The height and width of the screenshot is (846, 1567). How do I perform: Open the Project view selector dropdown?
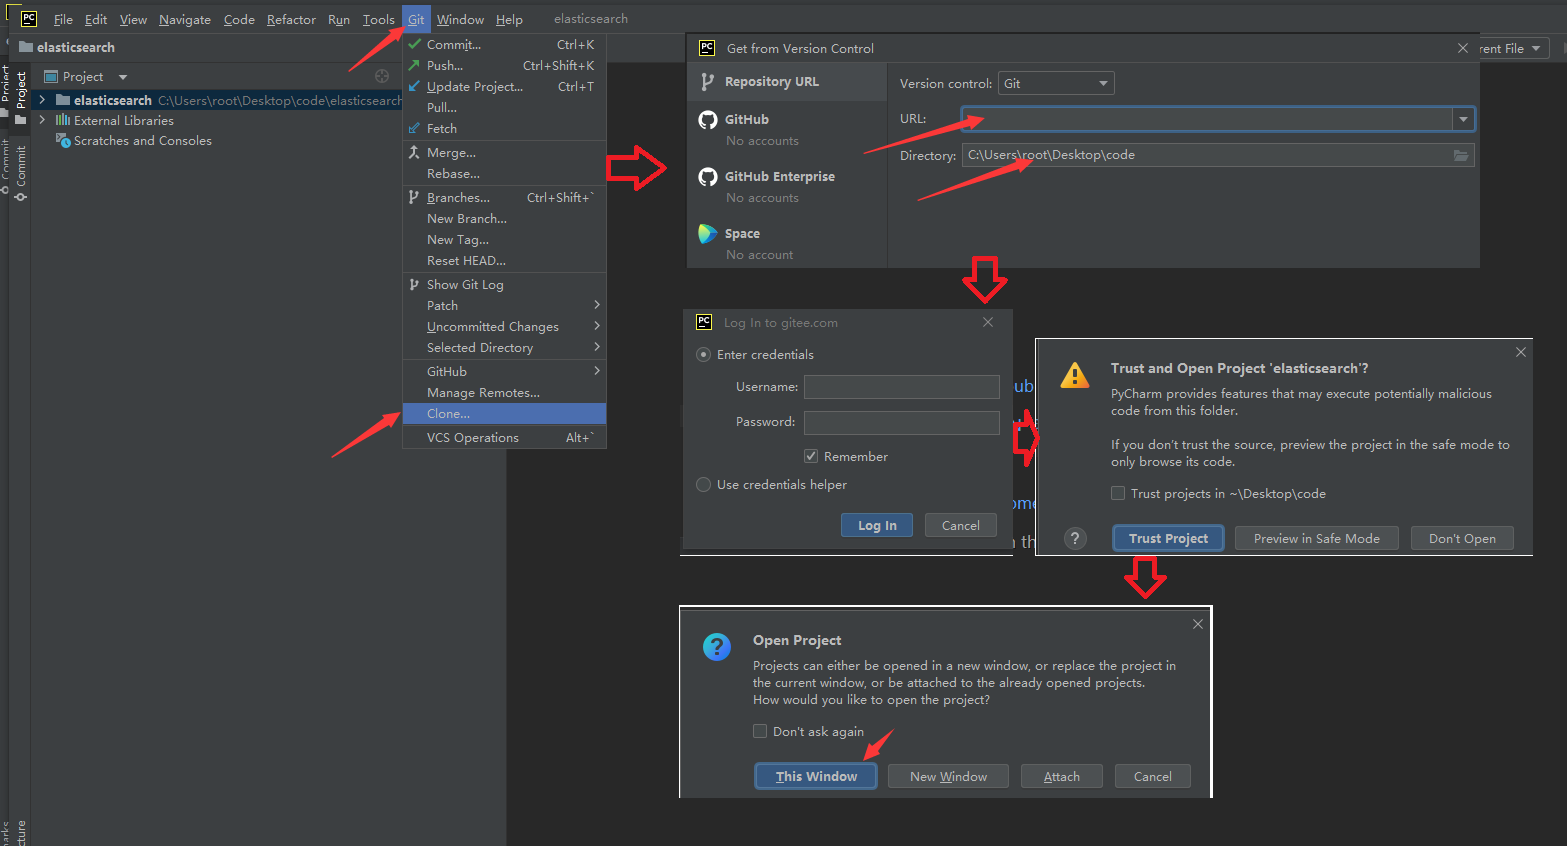coord(123,77)
